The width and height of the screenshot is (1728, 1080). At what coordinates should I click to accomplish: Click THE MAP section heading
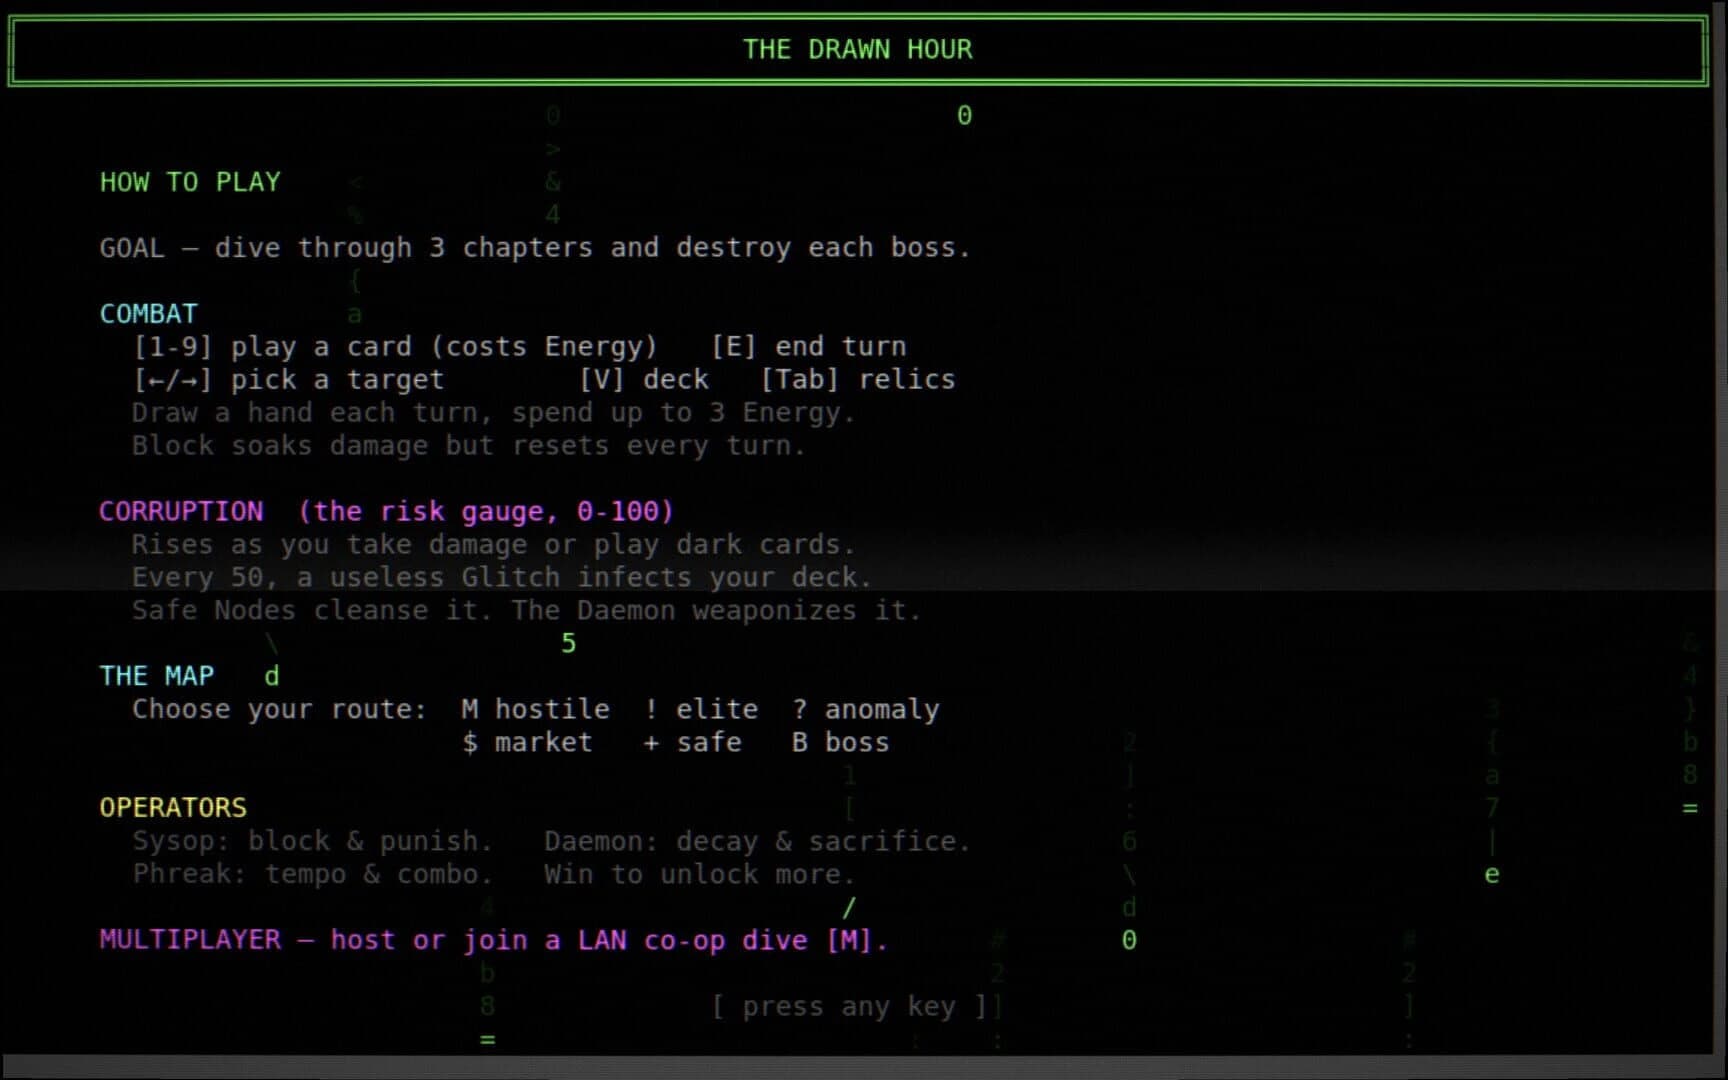(157, 676)
